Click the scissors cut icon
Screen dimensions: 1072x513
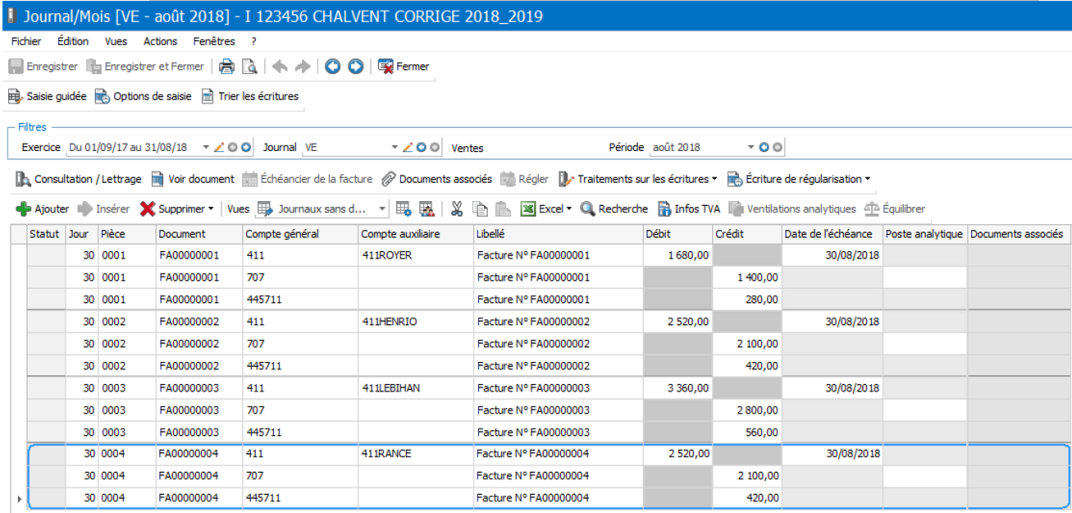tap(457, 209)
